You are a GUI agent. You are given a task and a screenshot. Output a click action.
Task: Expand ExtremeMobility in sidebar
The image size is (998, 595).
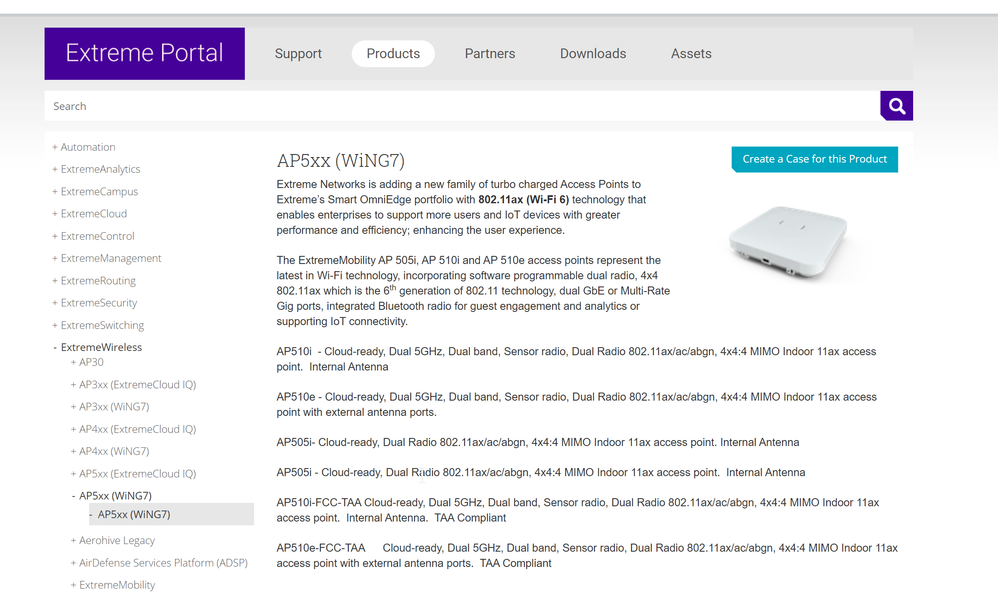tap(113, 585)
